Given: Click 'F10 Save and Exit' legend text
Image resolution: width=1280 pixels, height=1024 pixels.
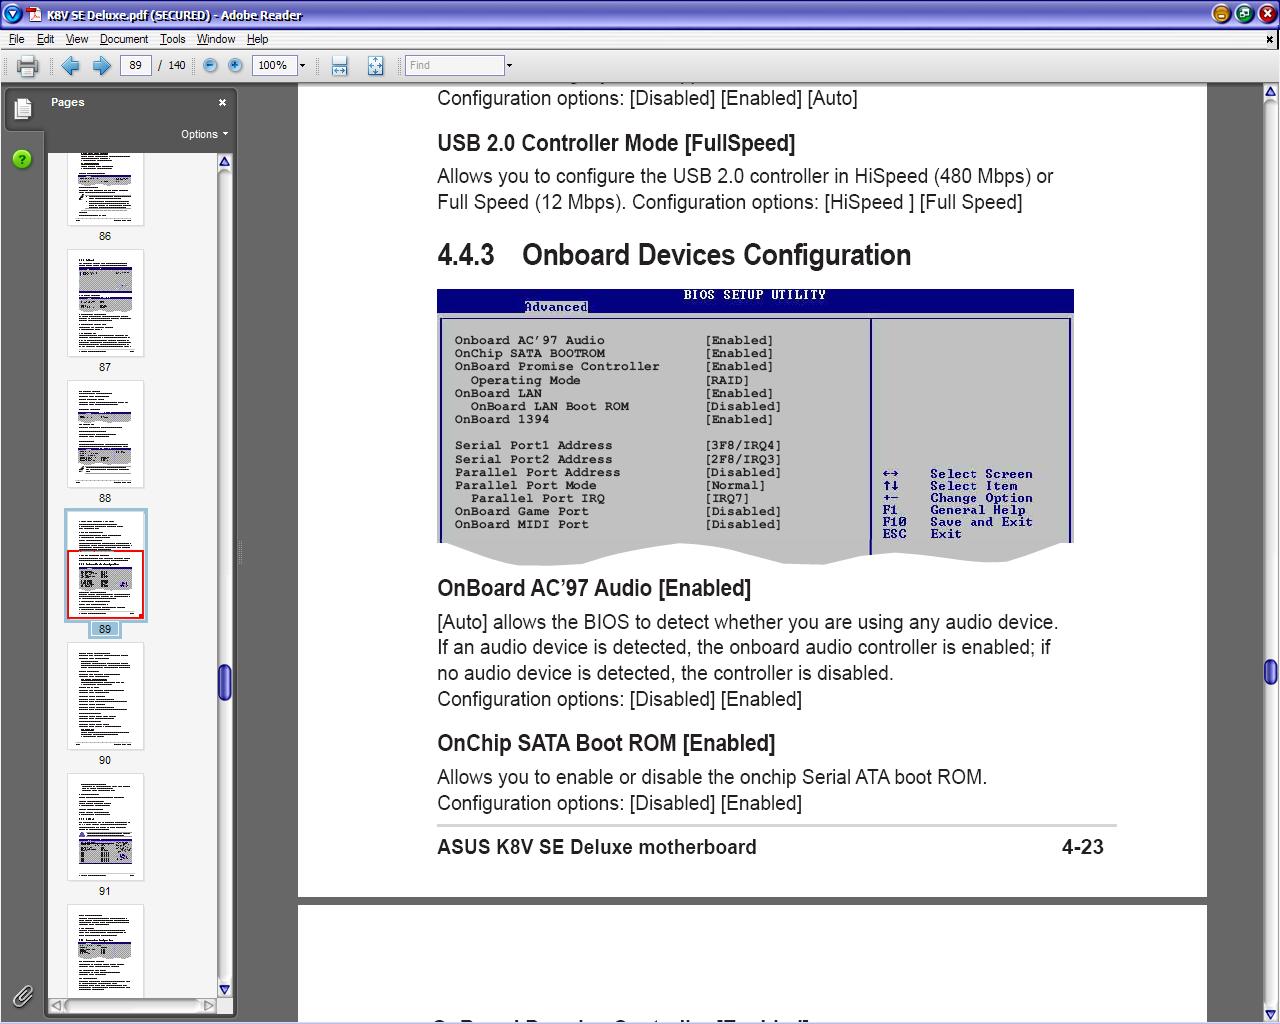Looking at the screenshot, I should tap(958, 522).
